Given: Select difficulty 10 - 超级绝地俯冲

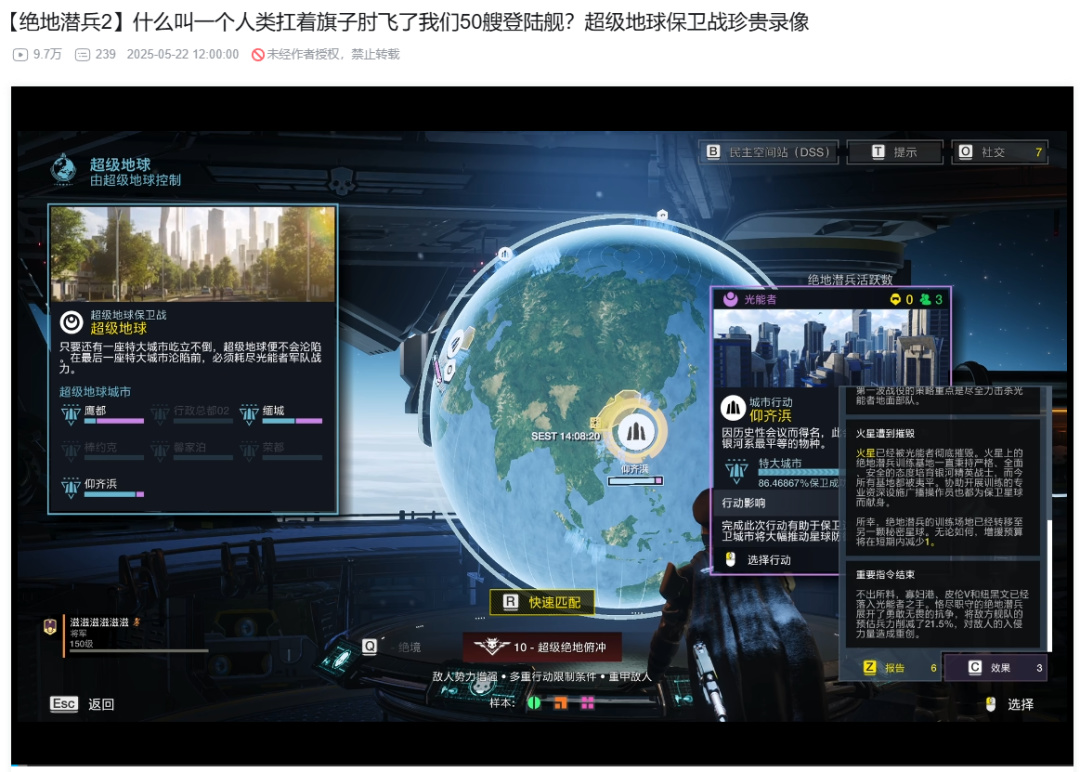Looking at the screenshot, I should 542,647.
